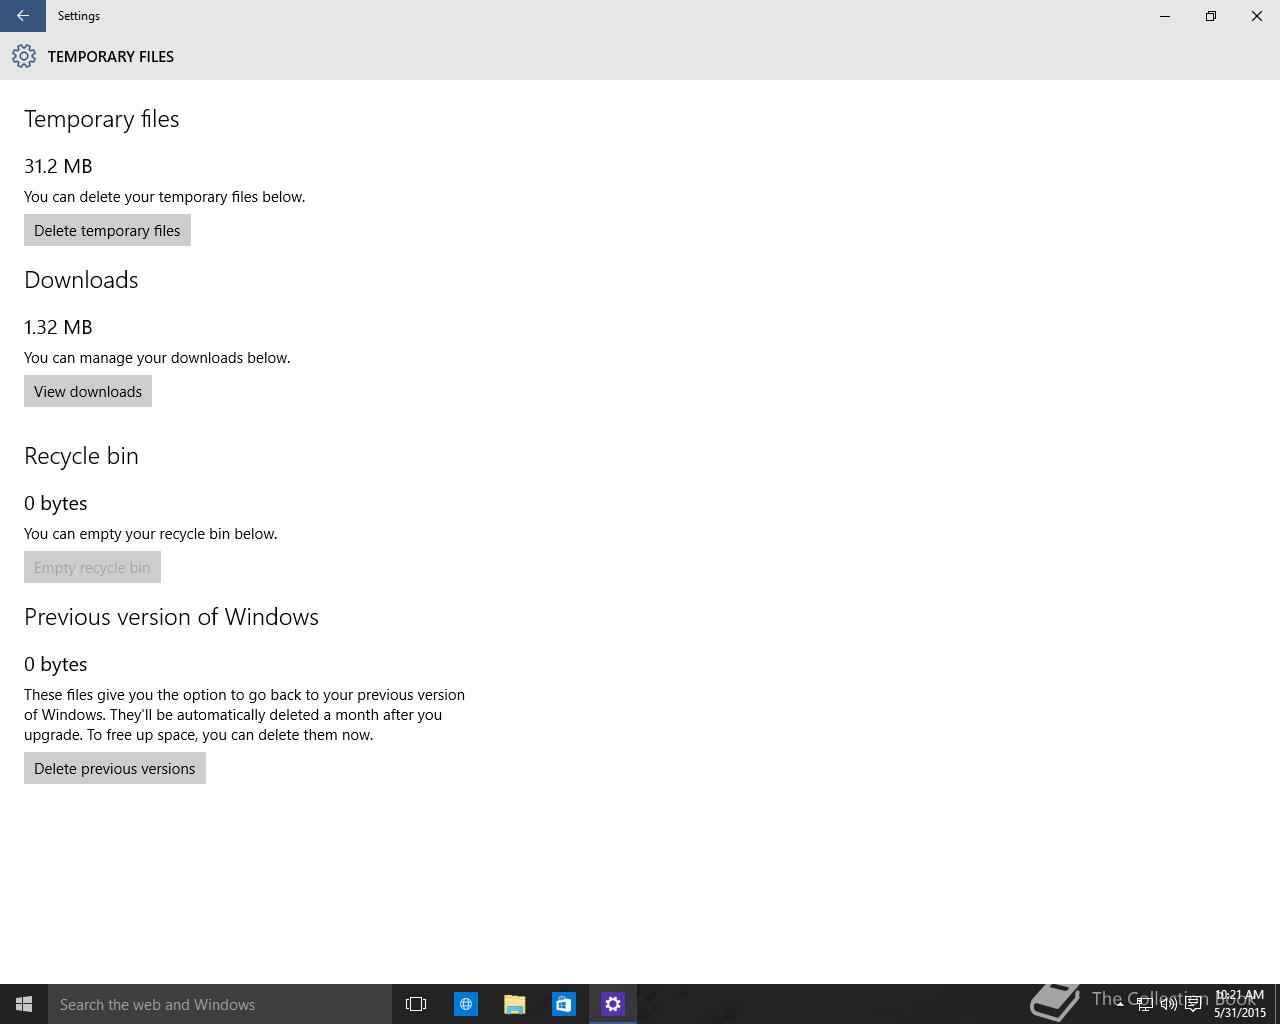Select the Settings gear icon on taskbar
Screen dimensions: 1280x1024
pyautogui.click(x=613, y=1004)
